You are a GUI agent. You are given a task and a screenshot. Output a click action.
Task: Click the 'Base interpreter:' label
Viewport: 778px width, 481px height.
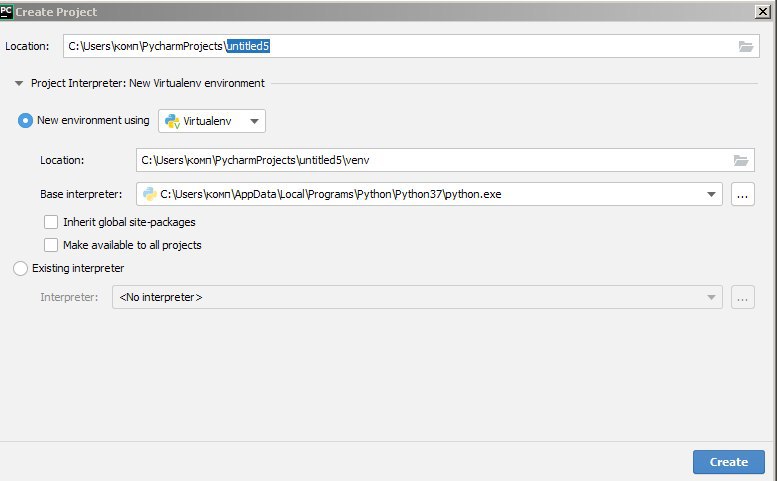[x=81, y=194]
